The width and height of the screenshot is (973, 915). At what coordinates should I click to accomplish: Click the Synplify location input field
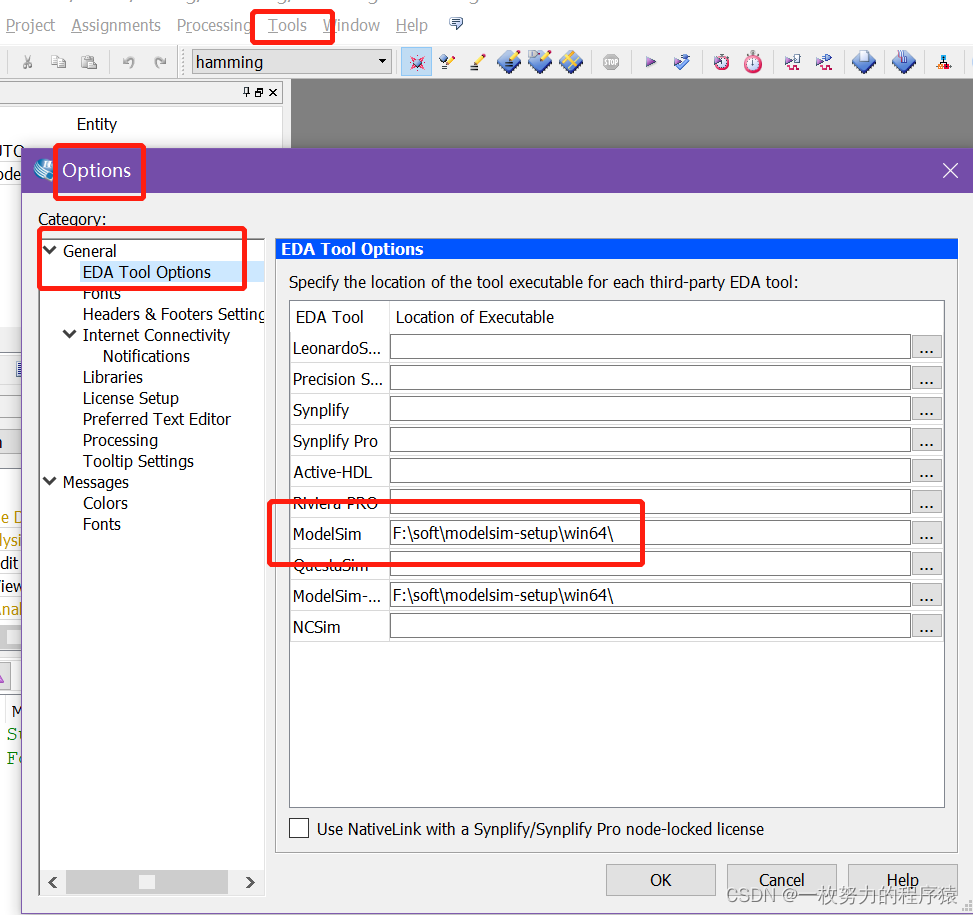coord(650,409)
